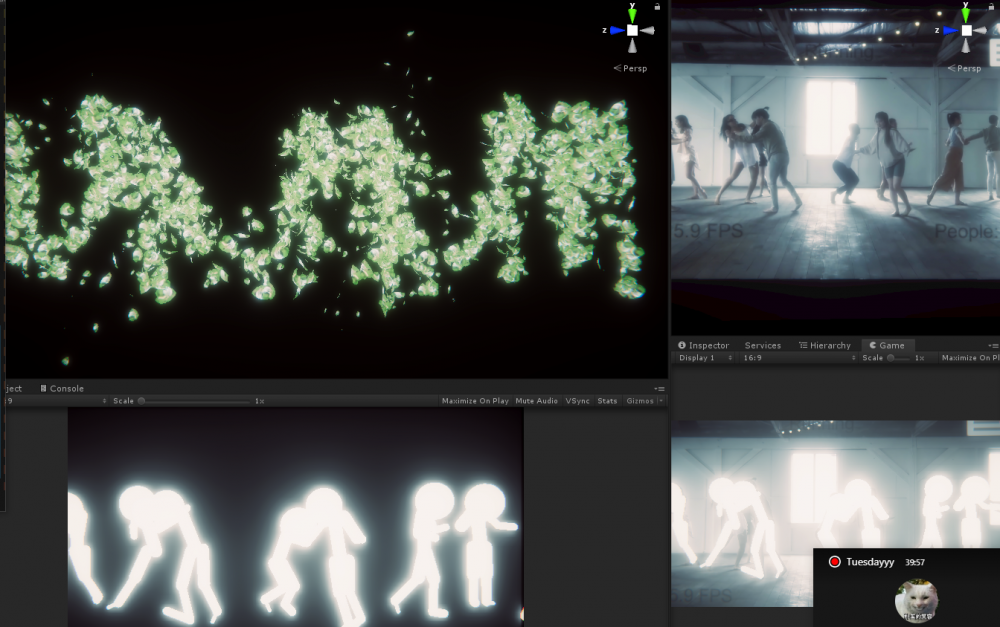
Task: Open the Services tab
Action: pos(763,345)
